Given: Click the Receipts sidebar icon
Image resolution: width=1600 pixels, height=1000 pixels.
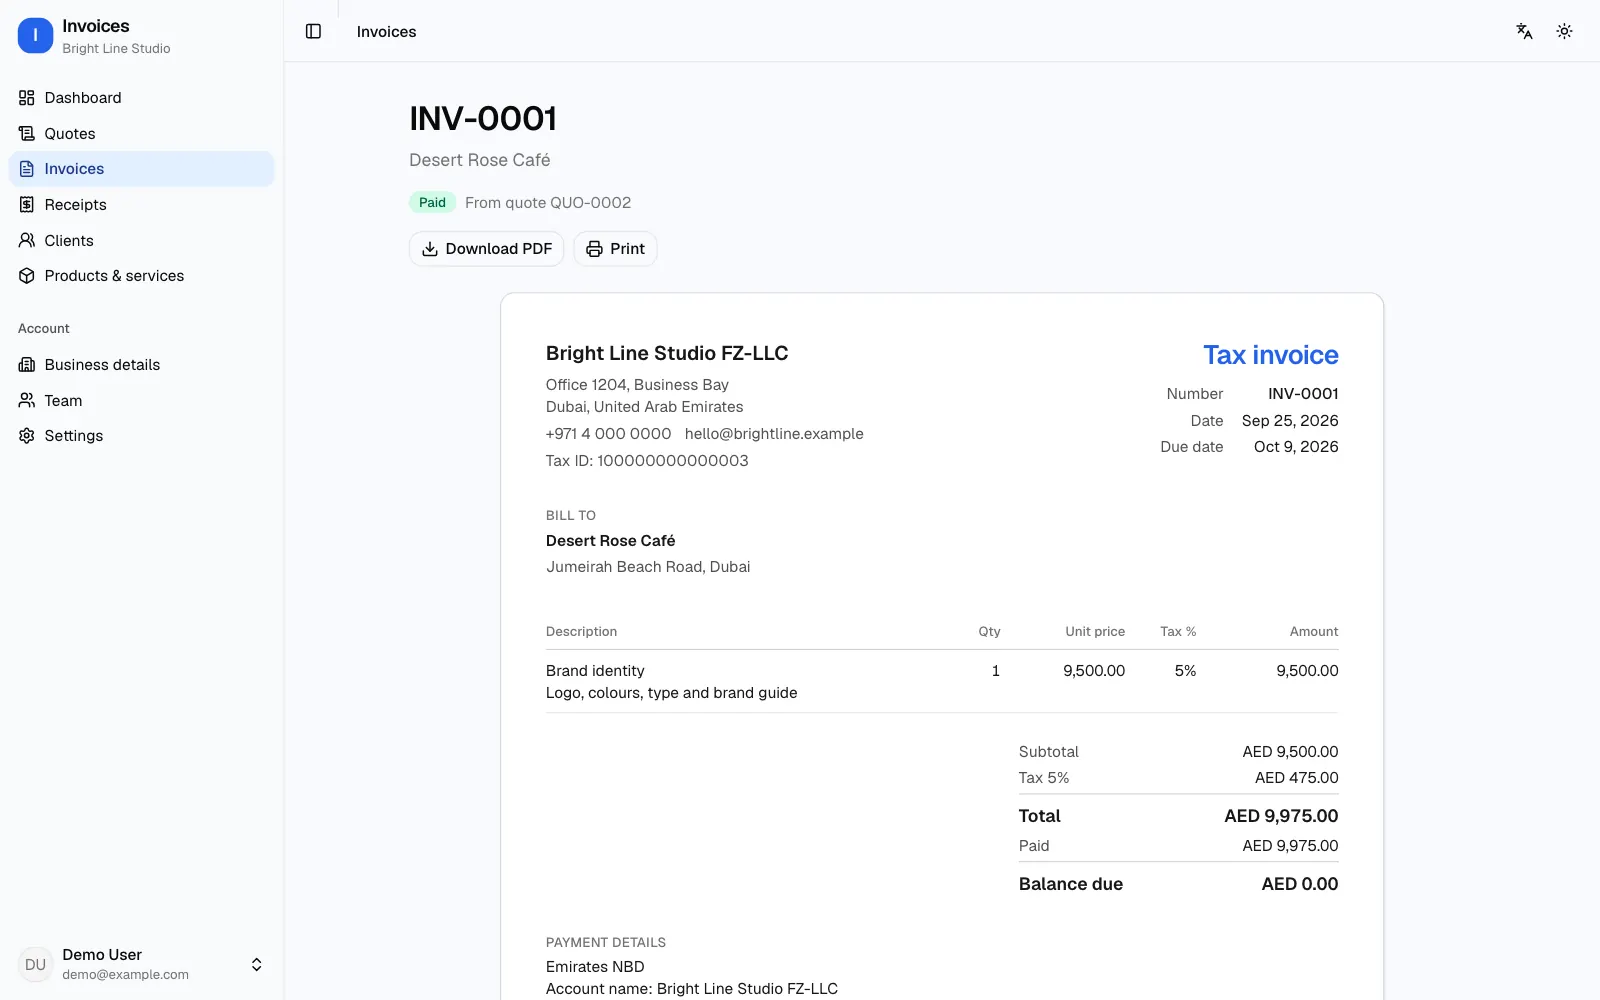Looking at the screenshot, I should [x=27, y=205].
